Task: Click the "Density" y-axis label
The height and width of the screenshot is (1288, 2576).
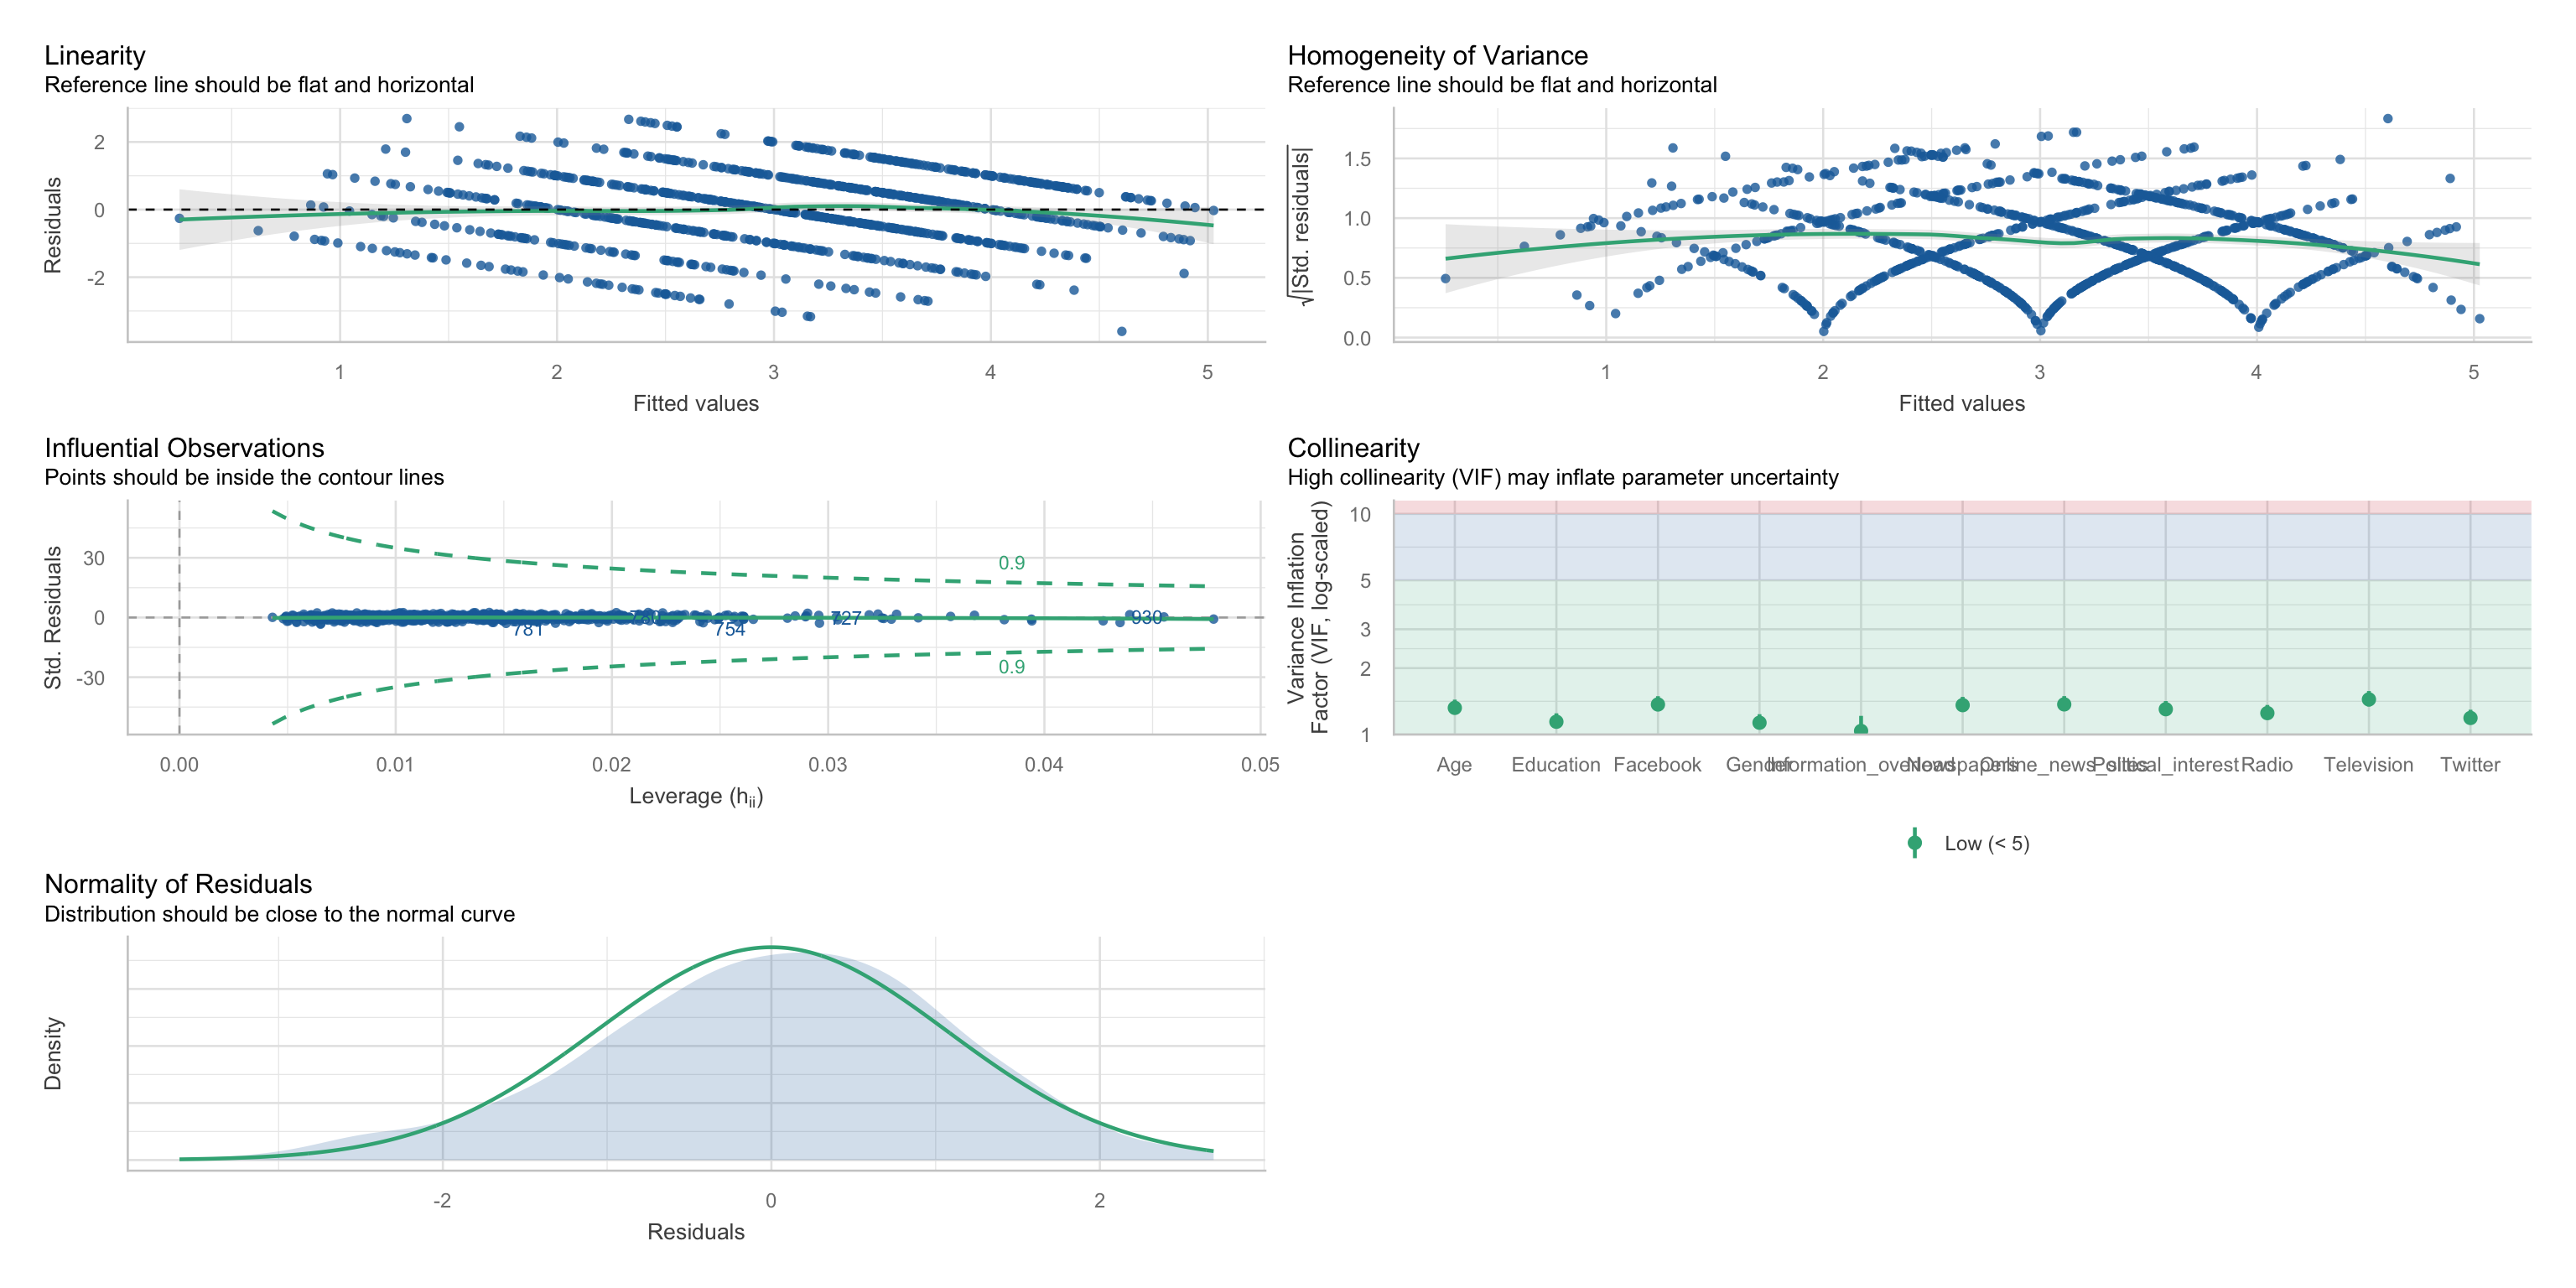Action: click(x=53, y=1053)
